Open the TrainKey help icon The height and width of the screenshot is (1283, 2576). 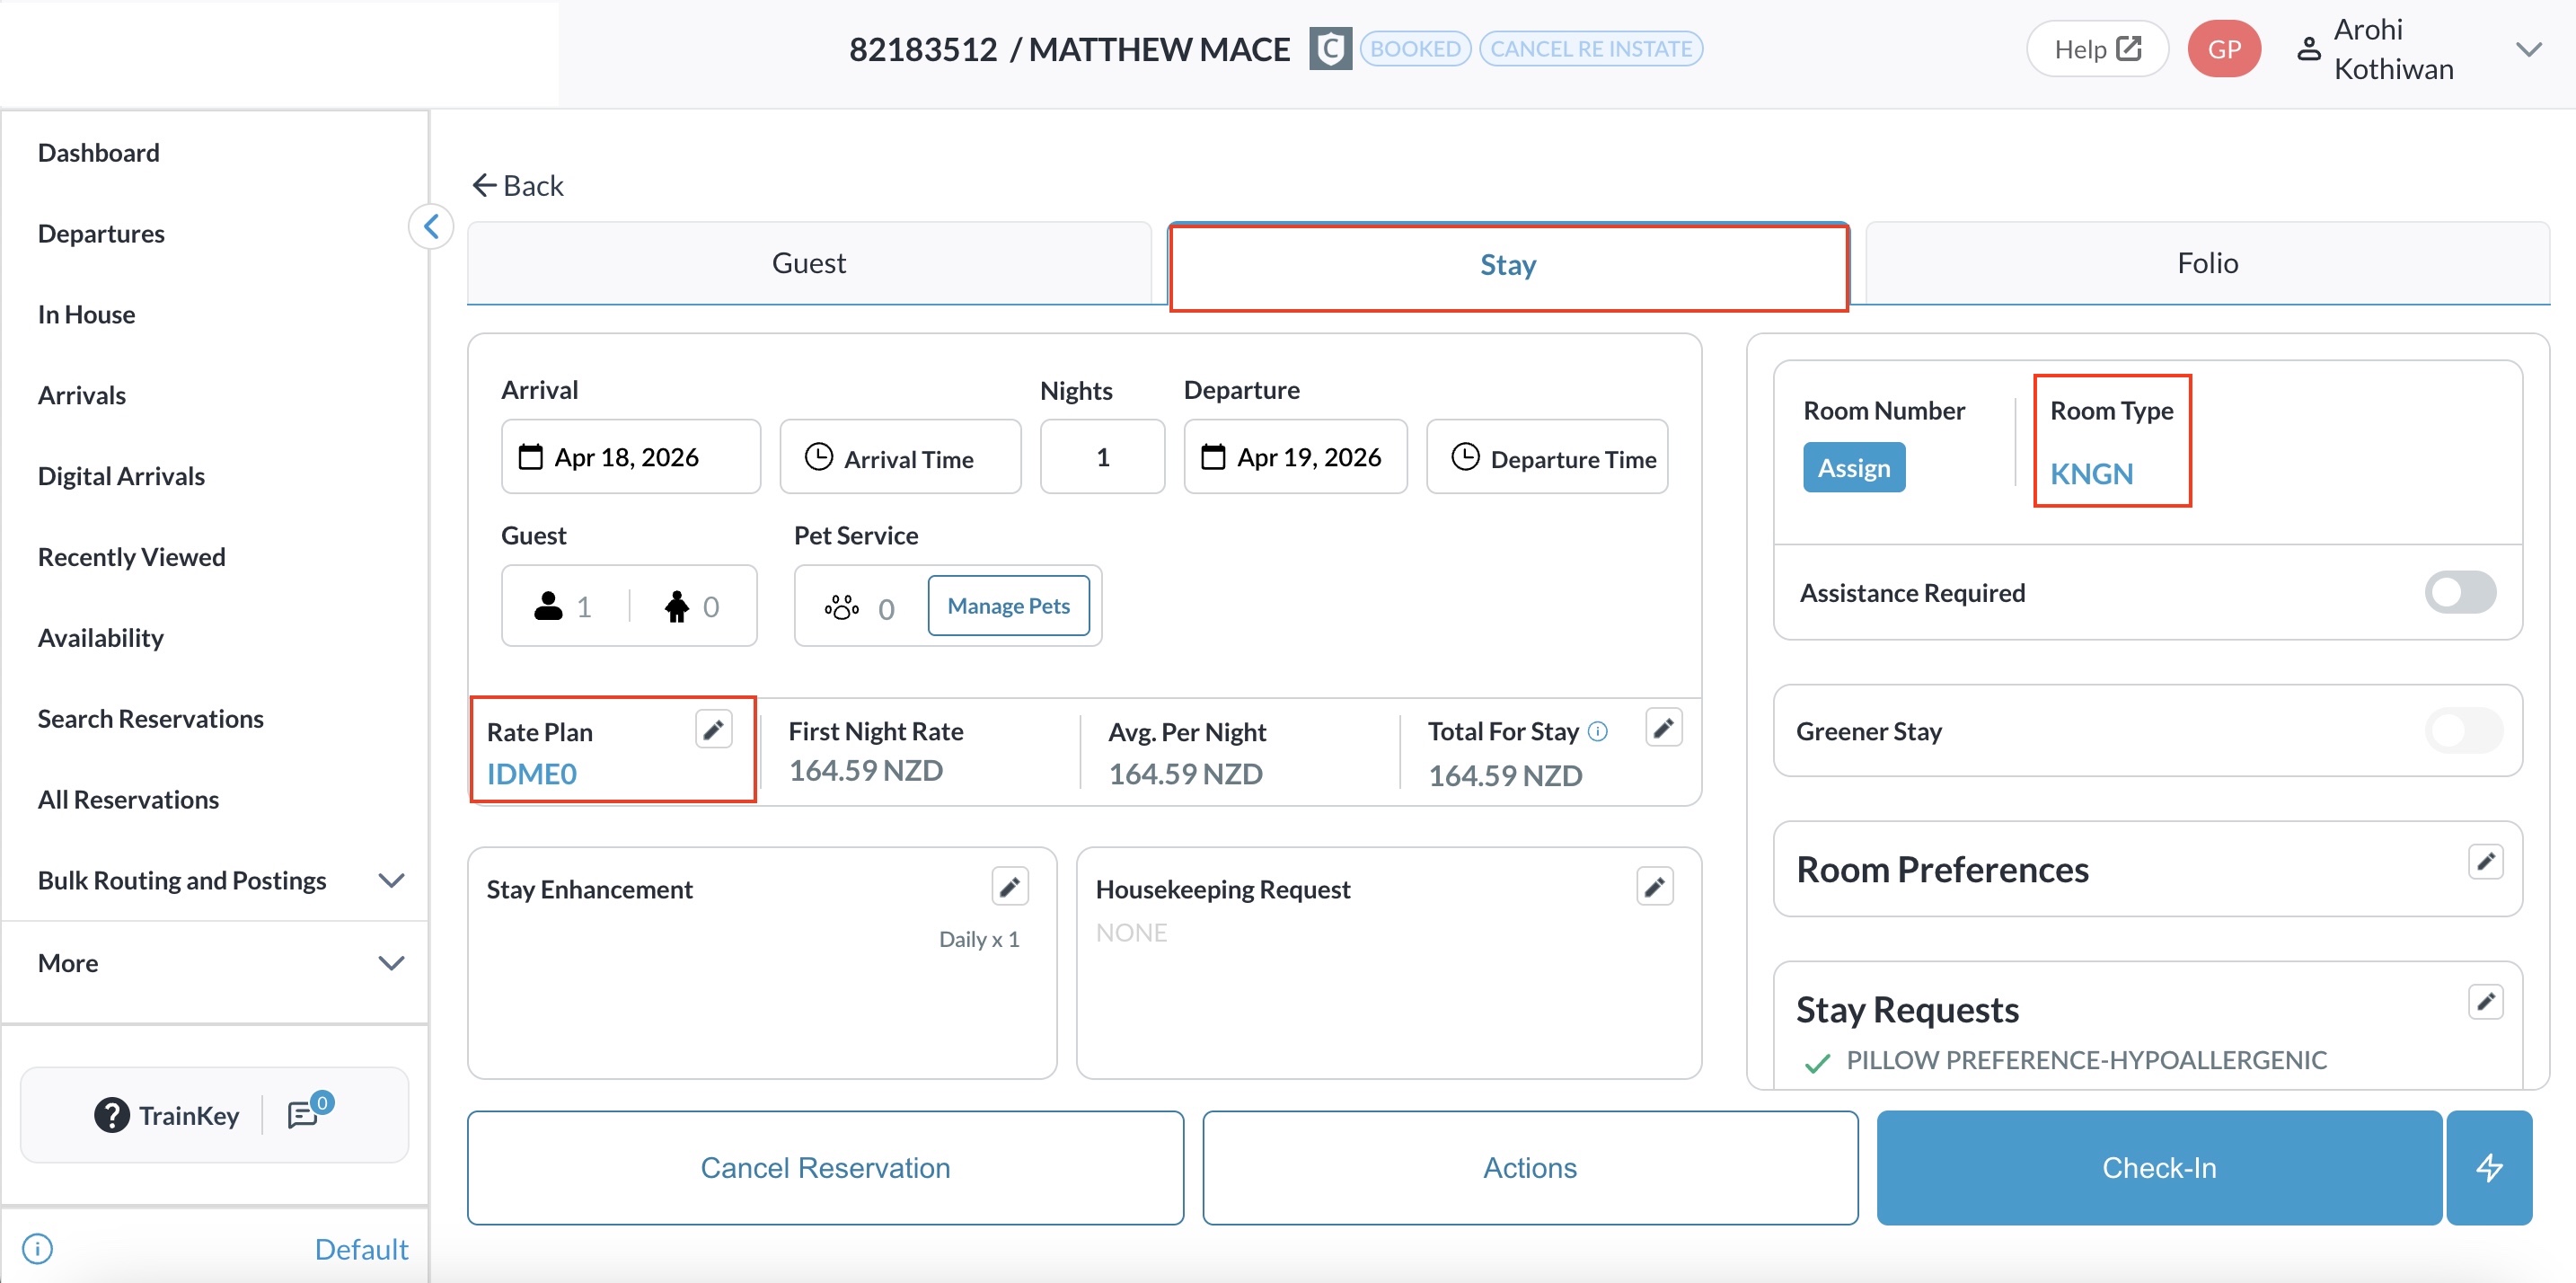tap(112, 1115)
